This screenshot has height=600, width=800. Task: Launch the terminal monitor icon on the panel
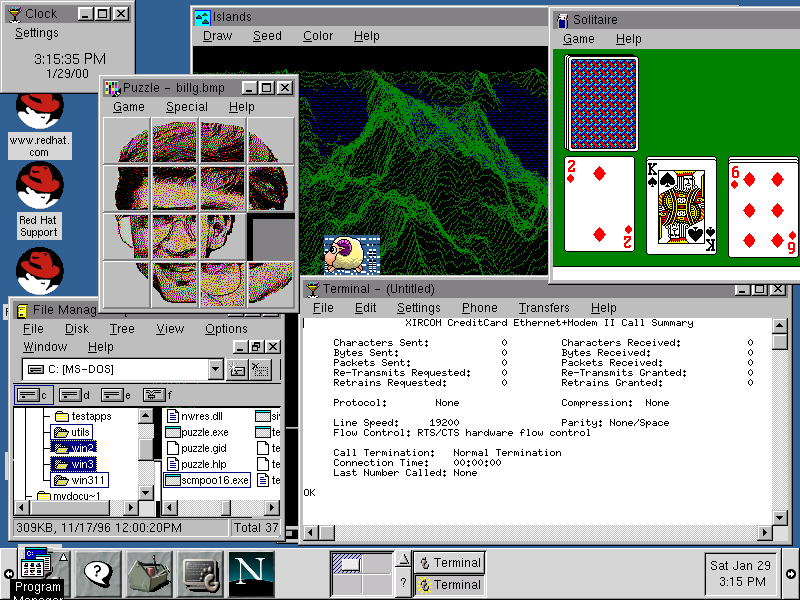201,574
